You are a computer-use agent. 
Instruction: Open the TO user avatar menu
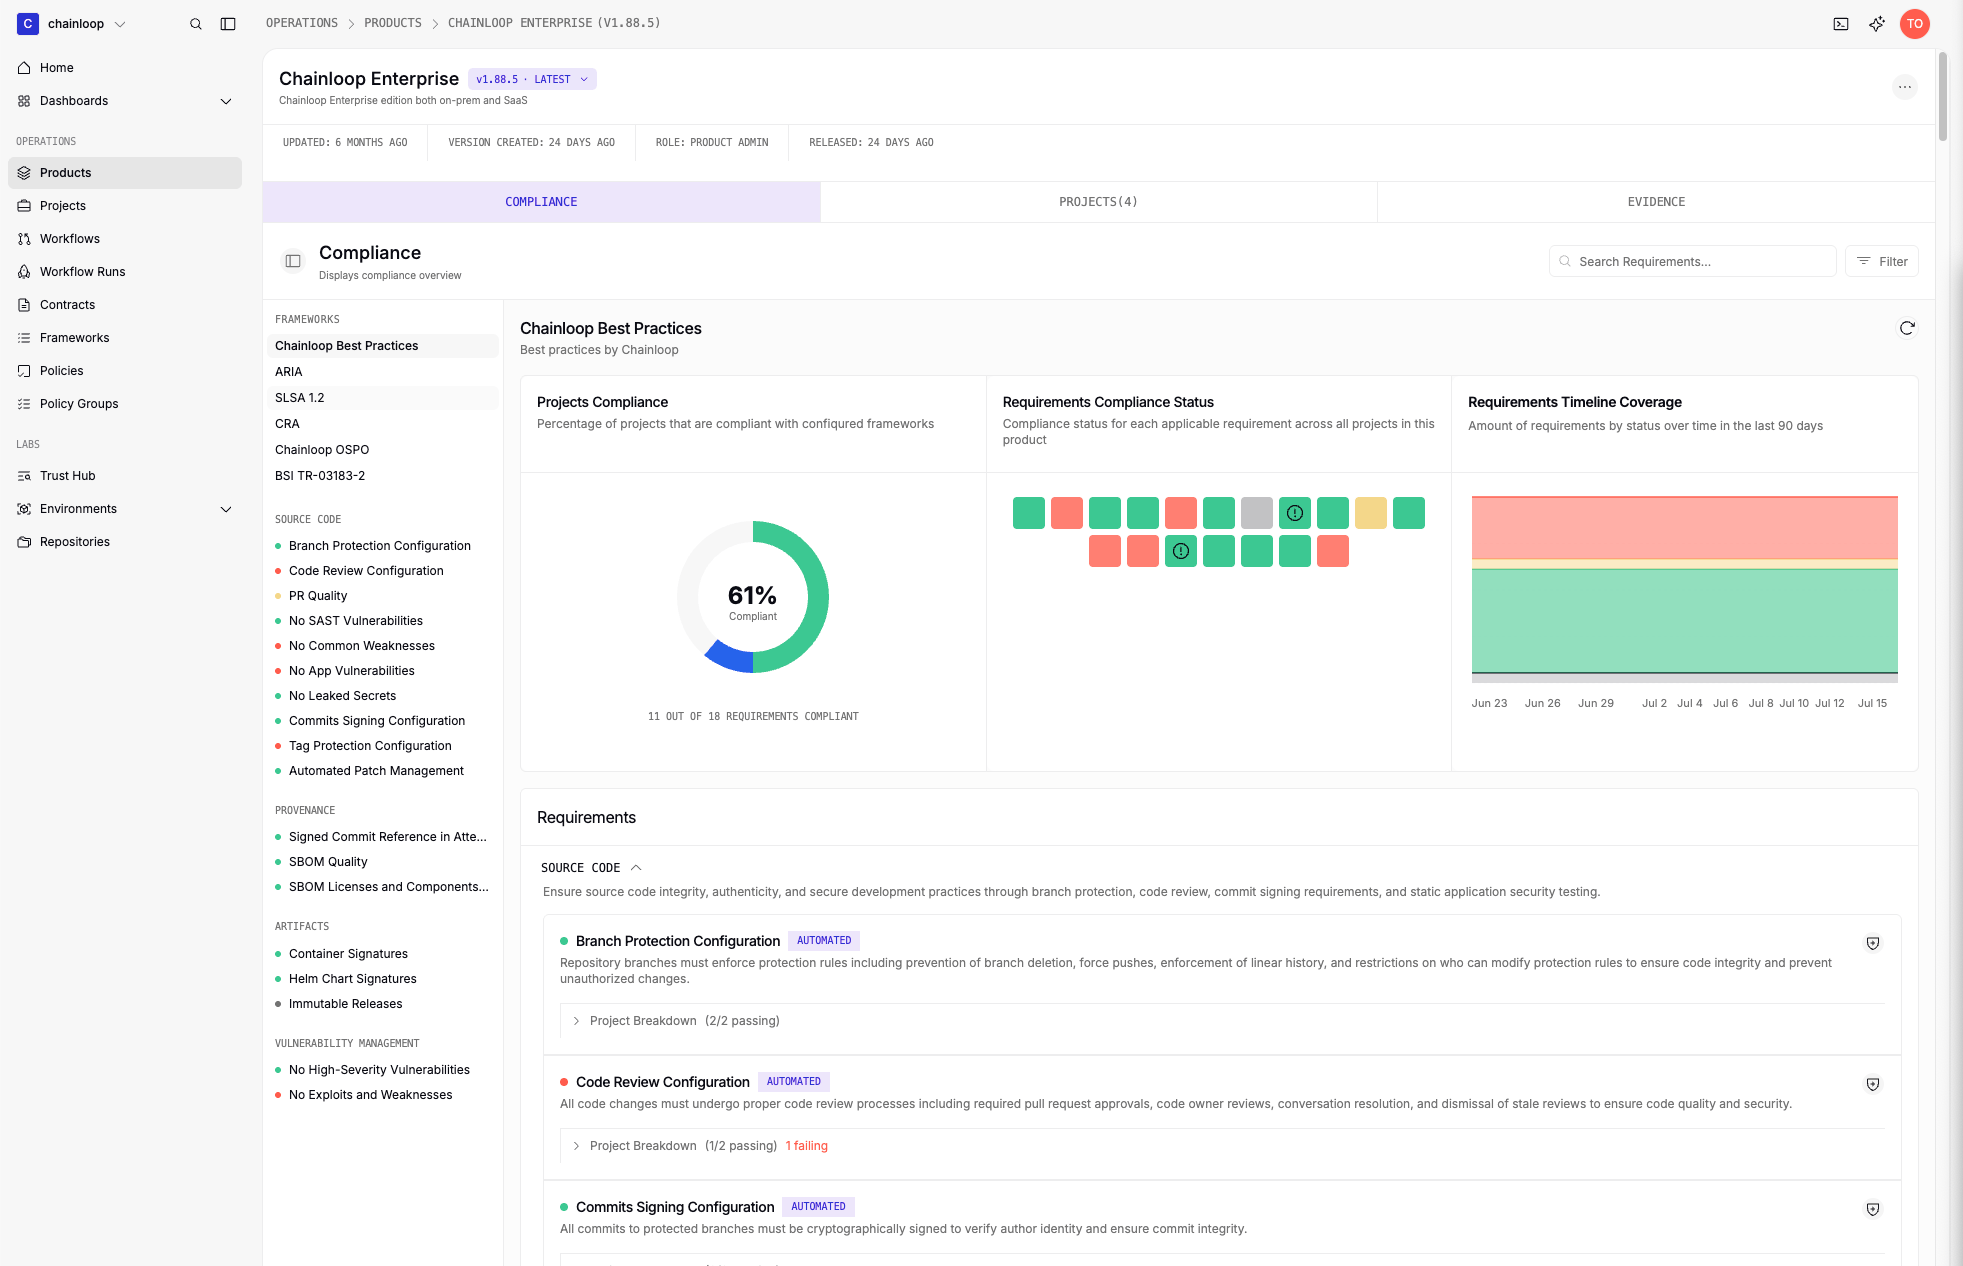pos(1914,24)
